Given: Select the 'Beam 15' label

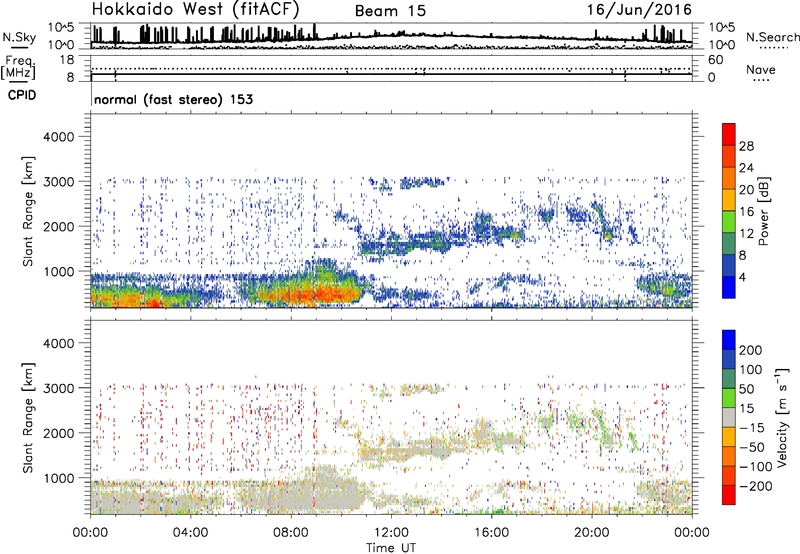Looking at the screenshot, I should click(390, 11).
